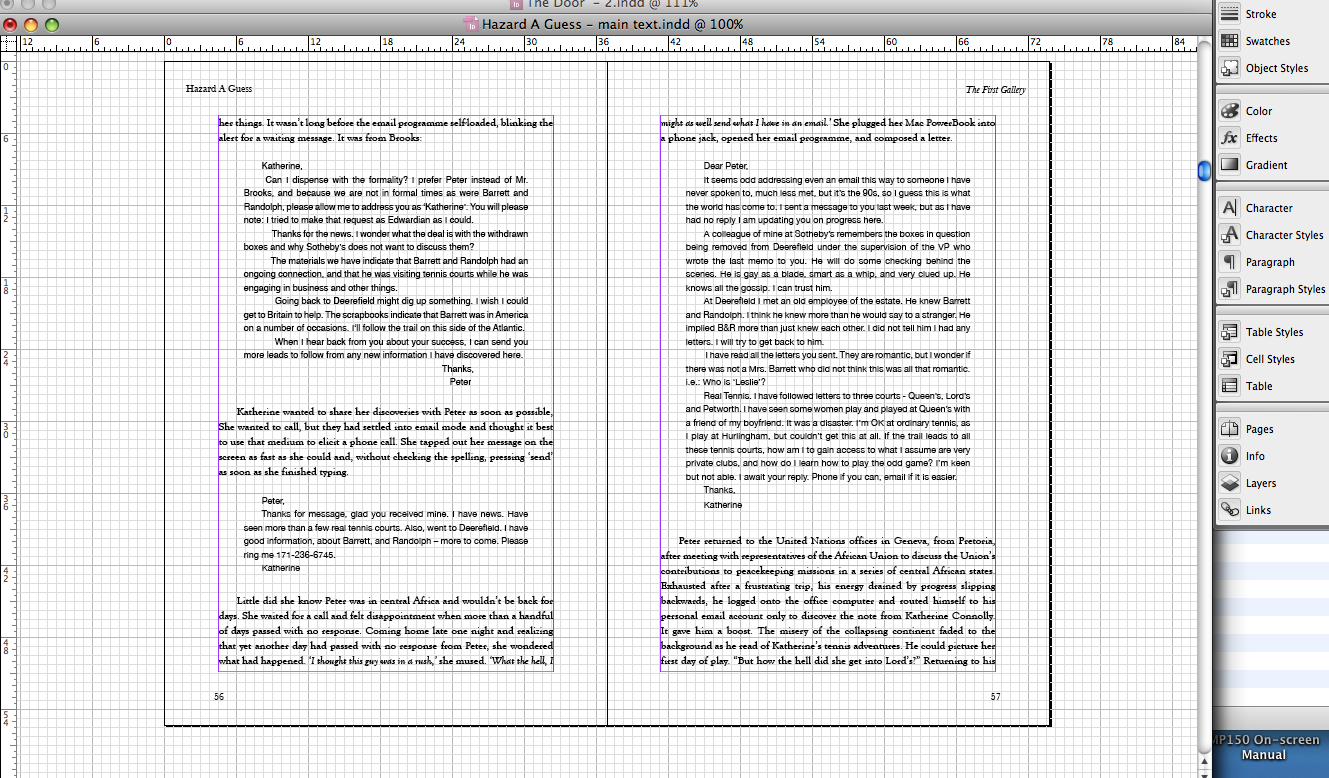Click the 'Peter,' salutation on page 56
This screenshot has height=778, width=1329.
(x=273, y=500)
